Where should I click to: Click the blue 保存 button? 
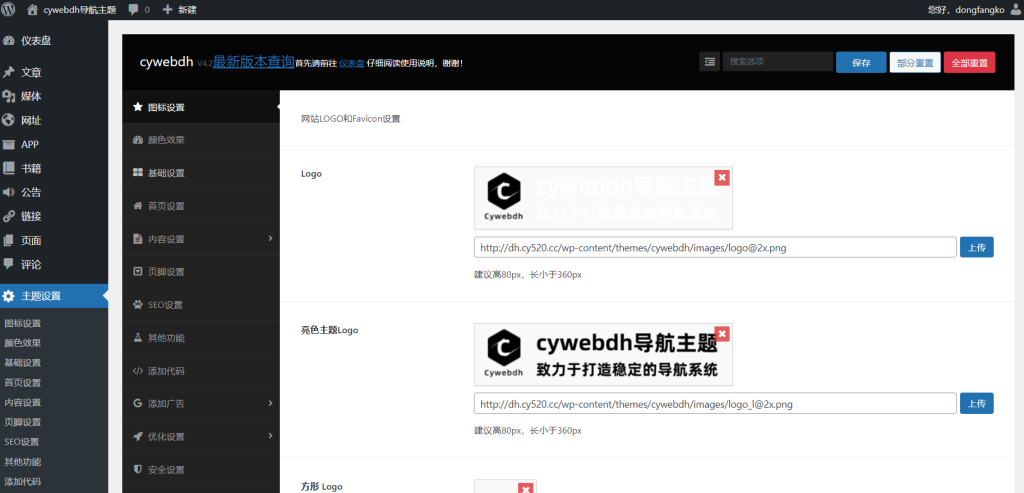click(x=861, y=62)
